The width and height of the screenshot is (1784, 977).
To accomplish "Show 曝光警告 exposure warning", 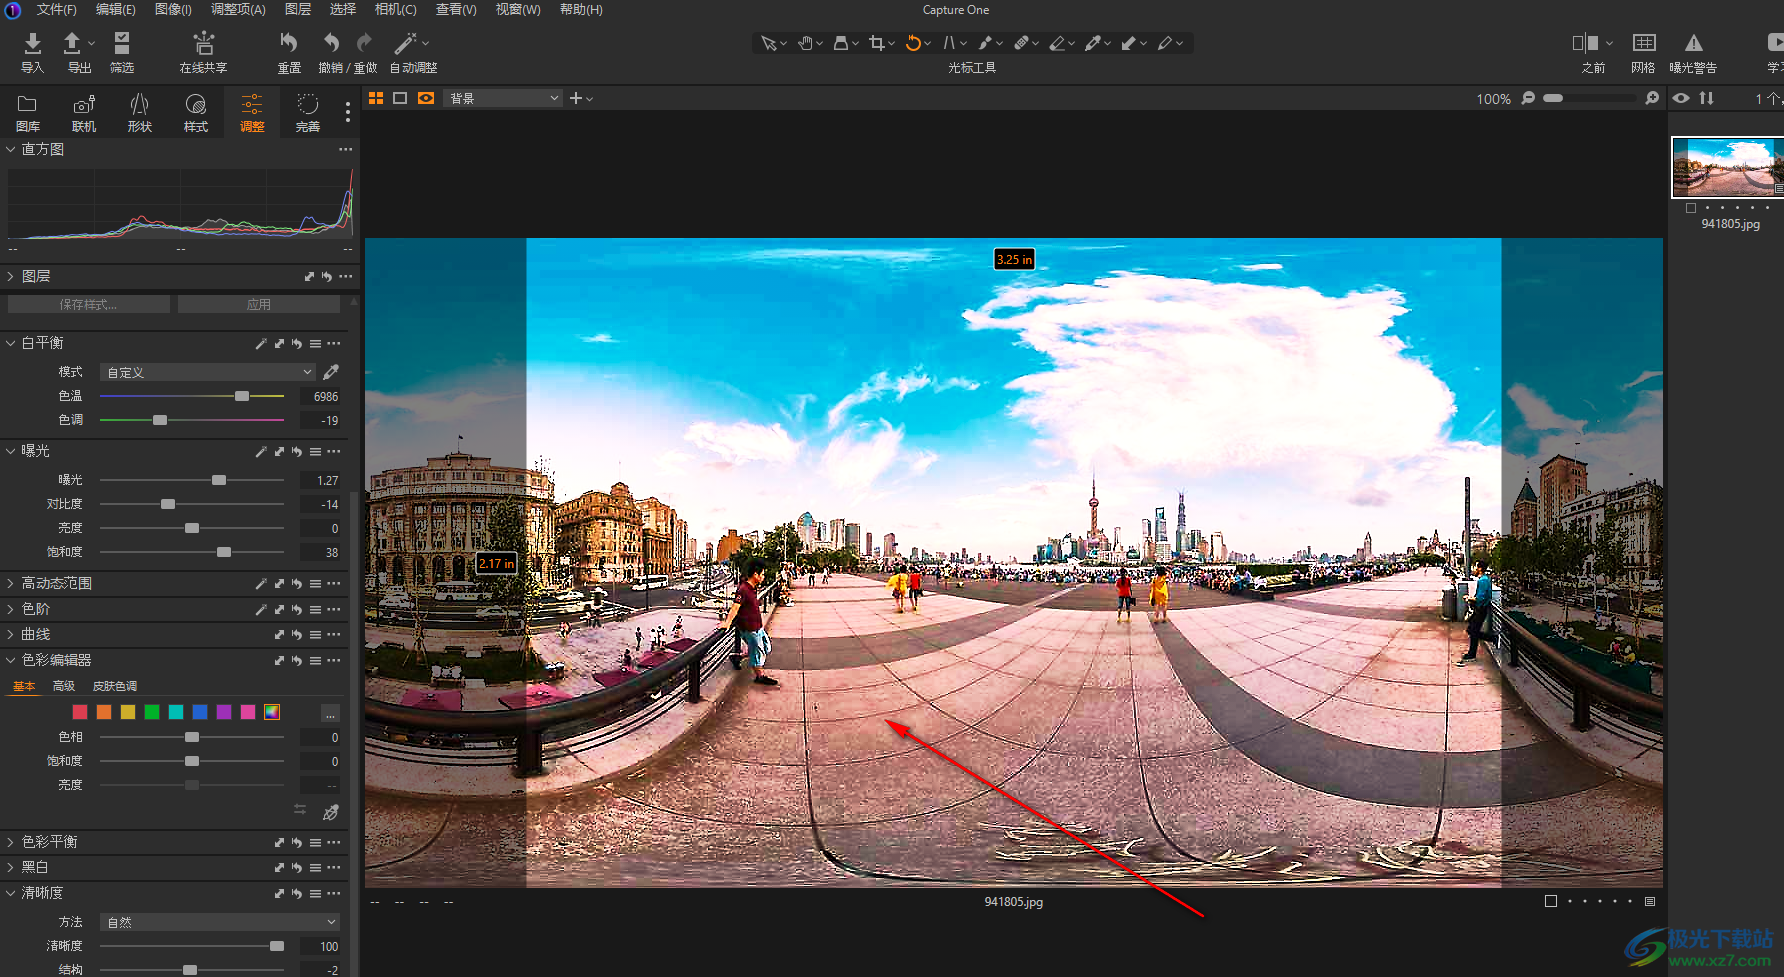I will pyautogui.click(x=1693, y=43).
